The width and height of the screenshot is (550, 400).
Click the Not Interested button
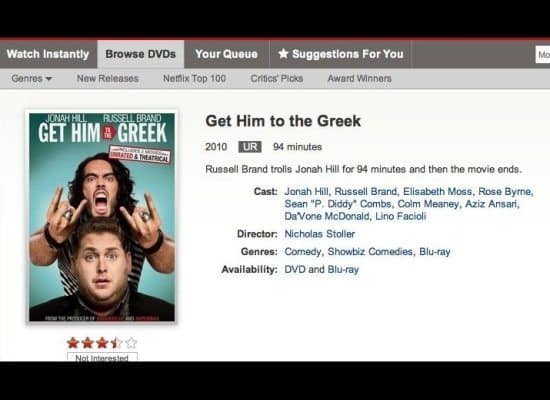coord(102,357)
